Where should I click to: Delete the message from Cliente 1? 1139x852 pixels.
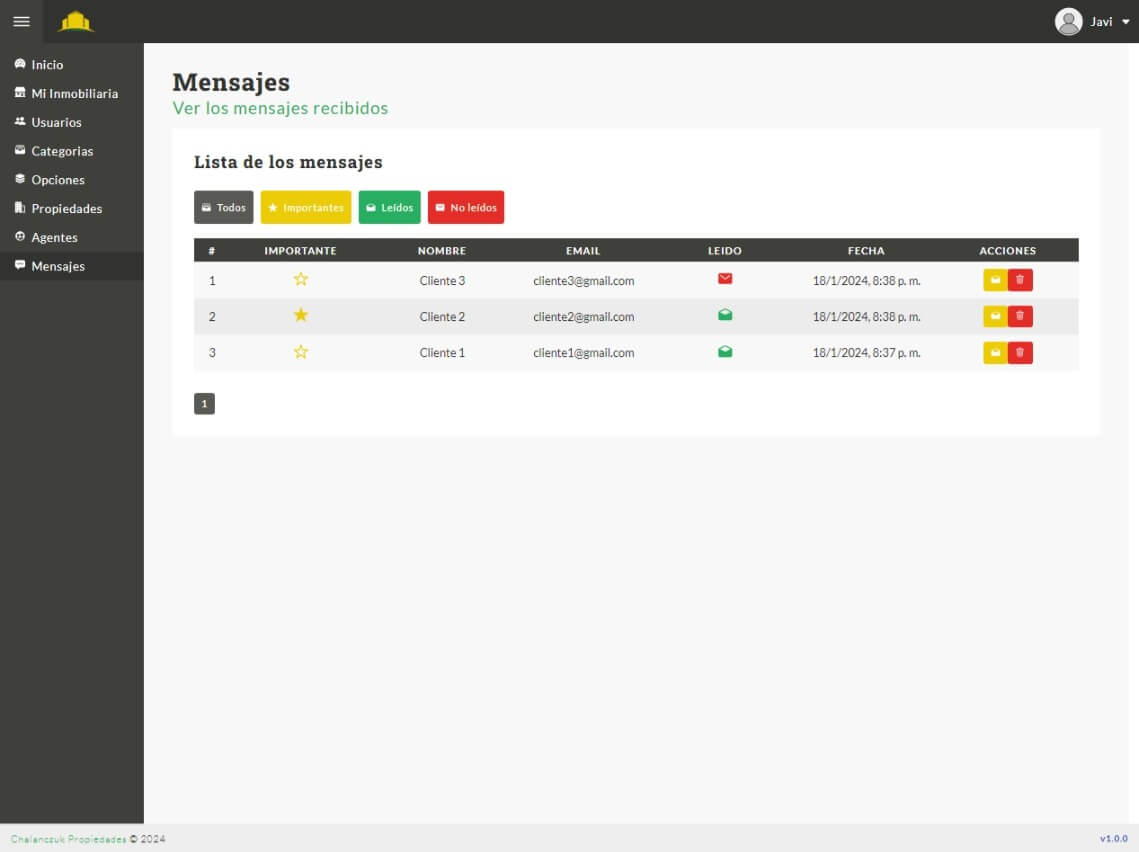pos(1020,353)
